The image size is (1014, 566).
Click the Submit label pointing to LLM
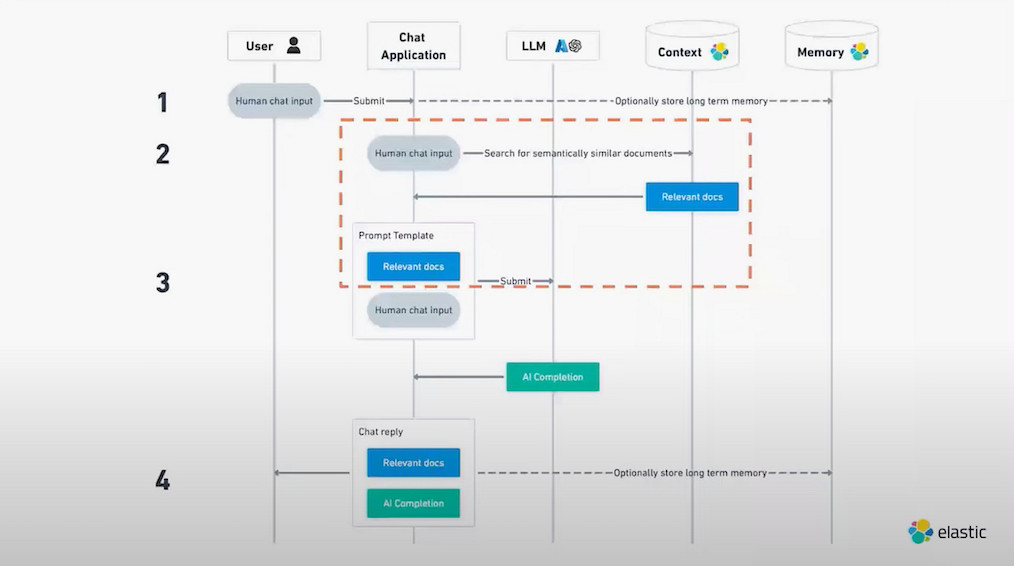tap(516, 282)
